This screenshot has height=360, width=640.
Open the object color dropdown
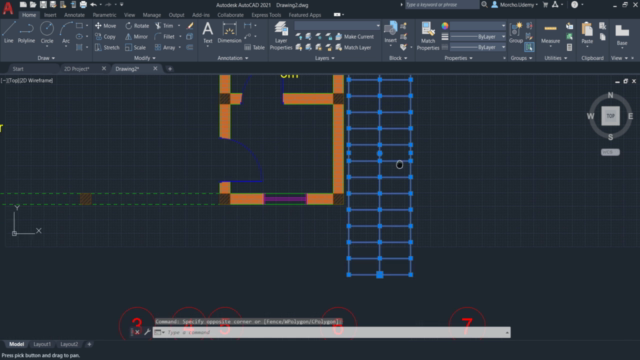point(478,26)
